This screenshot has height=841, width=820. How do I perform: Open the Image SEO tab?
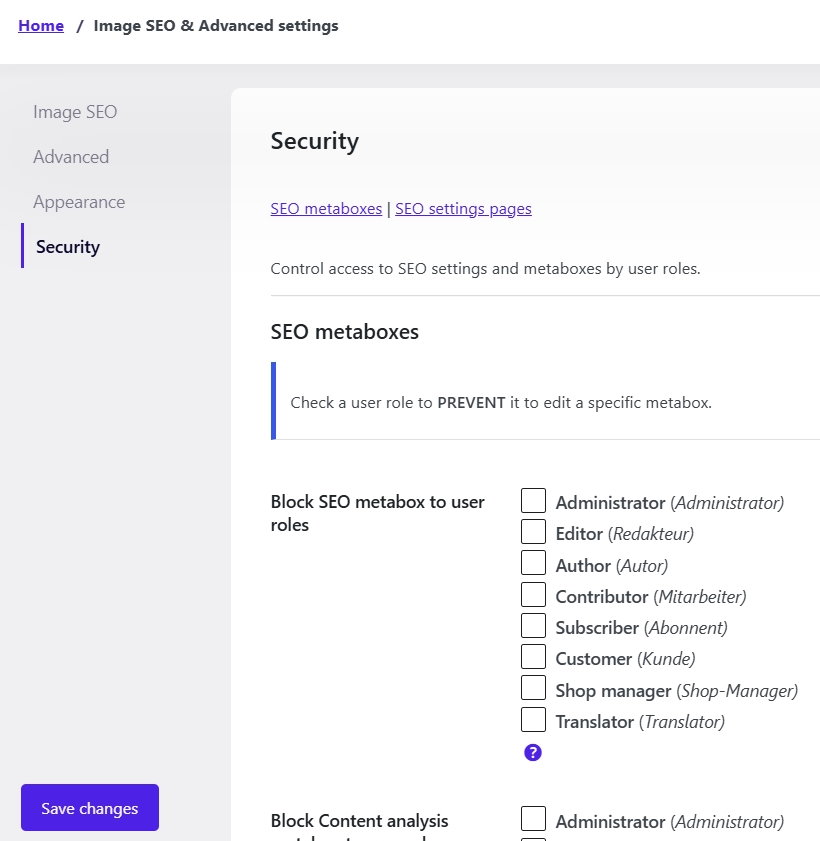(x=75, y=112)
